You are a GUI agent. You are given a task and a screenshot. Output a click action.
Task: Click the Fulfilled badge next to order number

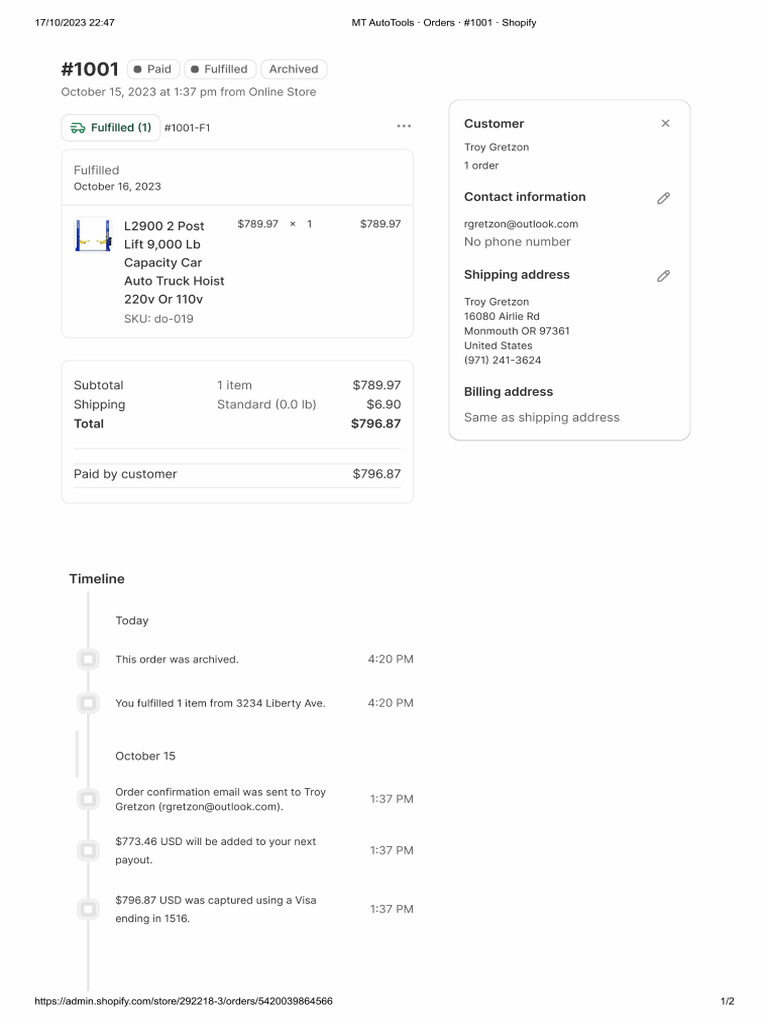tap(219, 70)
